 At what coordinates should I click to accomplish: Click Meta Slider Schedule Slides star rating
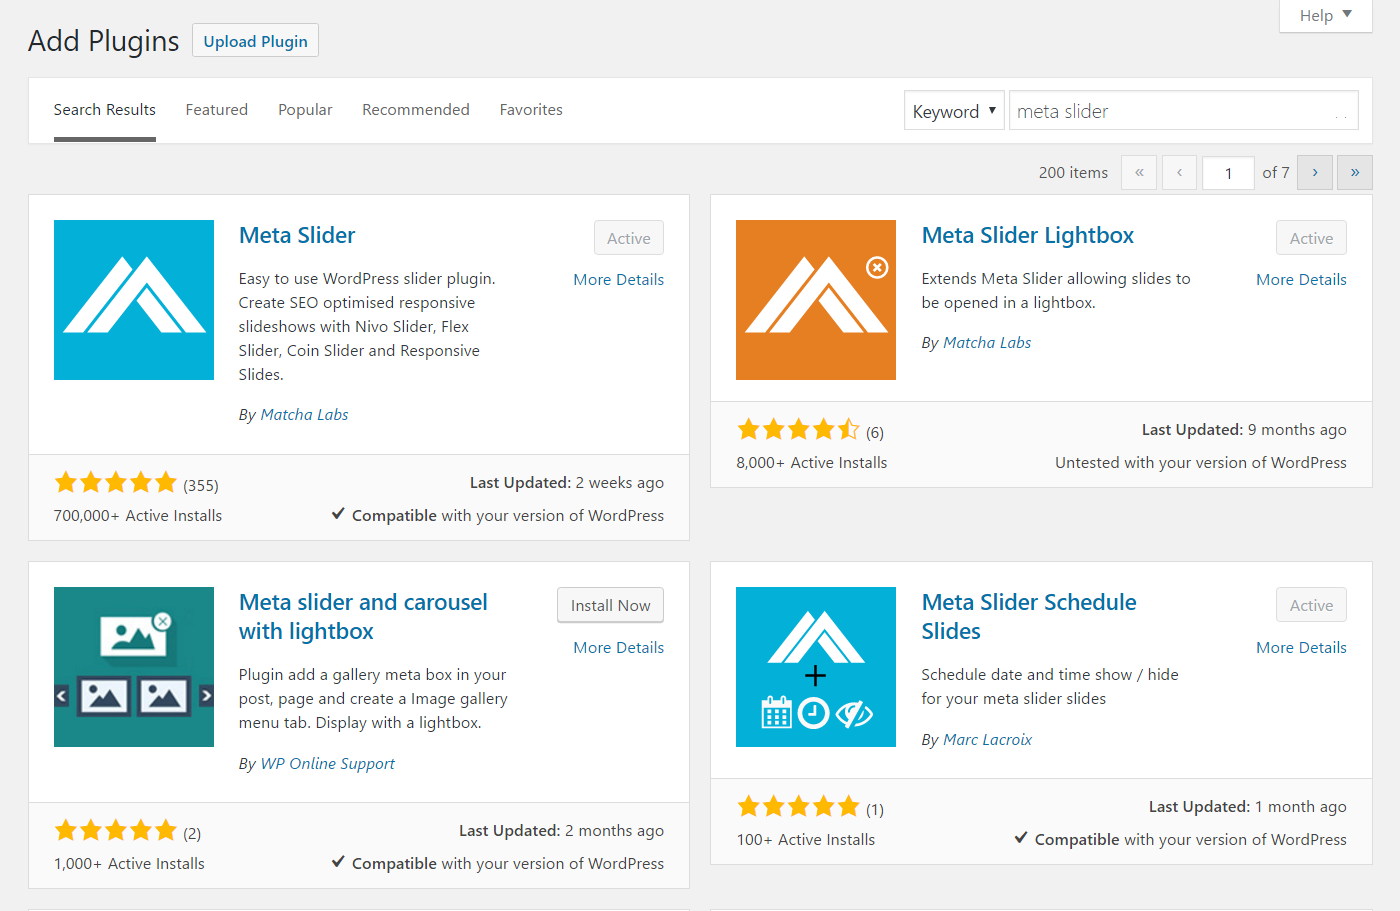click(798, 807)
